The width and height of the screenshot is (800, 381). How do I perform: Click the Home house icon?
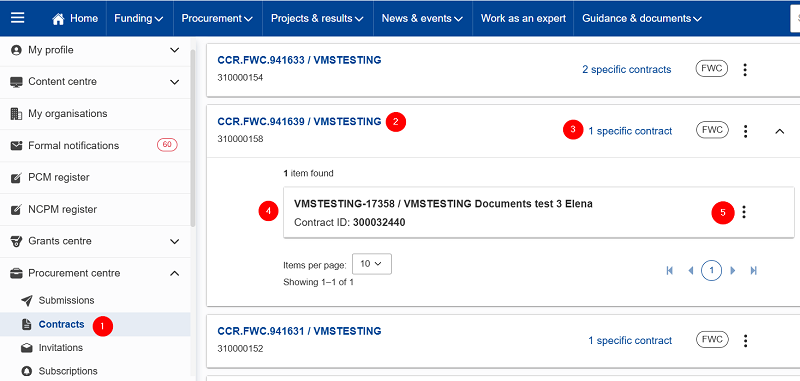(x=58, y=19)
